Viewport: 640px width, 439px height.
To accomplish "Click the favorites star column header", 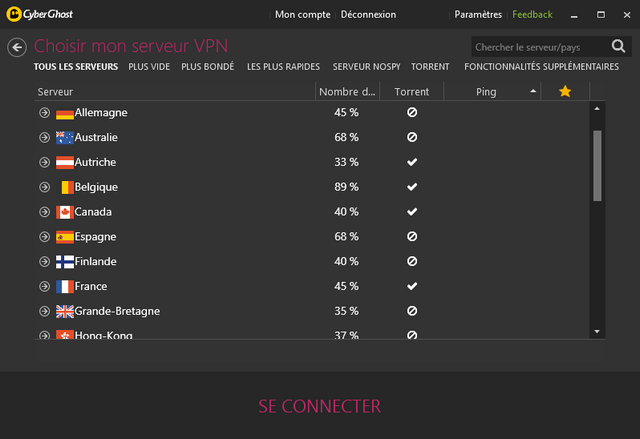I will pos(565,91).
